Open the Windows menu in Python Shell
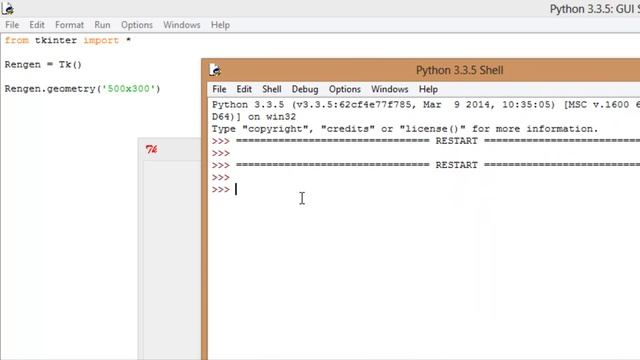The width and height of the screenshot is (640, 360). click(389, 89)
